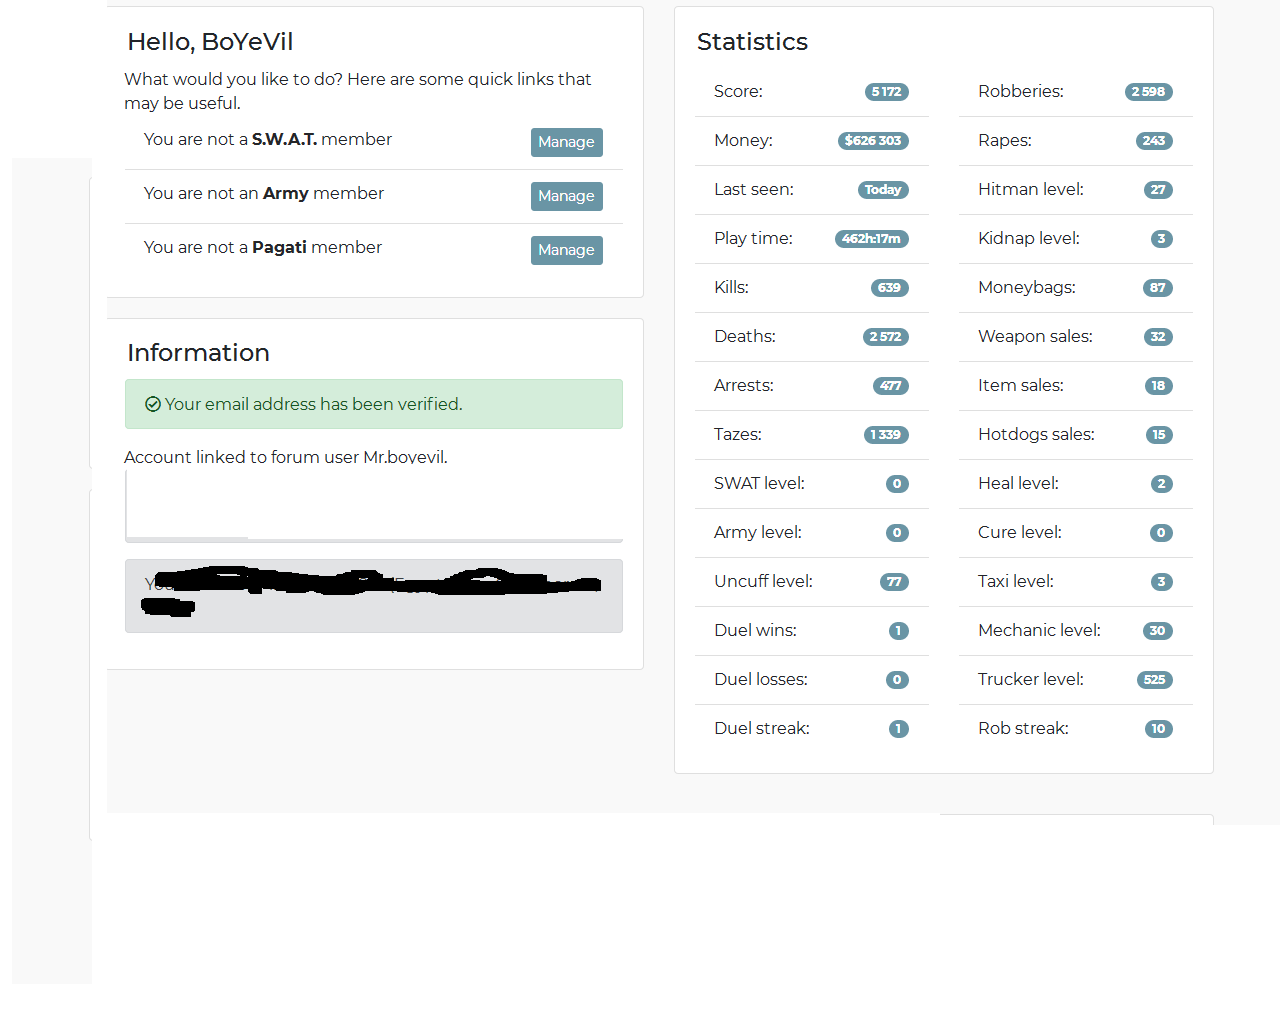Click the 'Hello, BoYeVil' heading
This screenshot has width=1280, height=1024.
[210, 42]
